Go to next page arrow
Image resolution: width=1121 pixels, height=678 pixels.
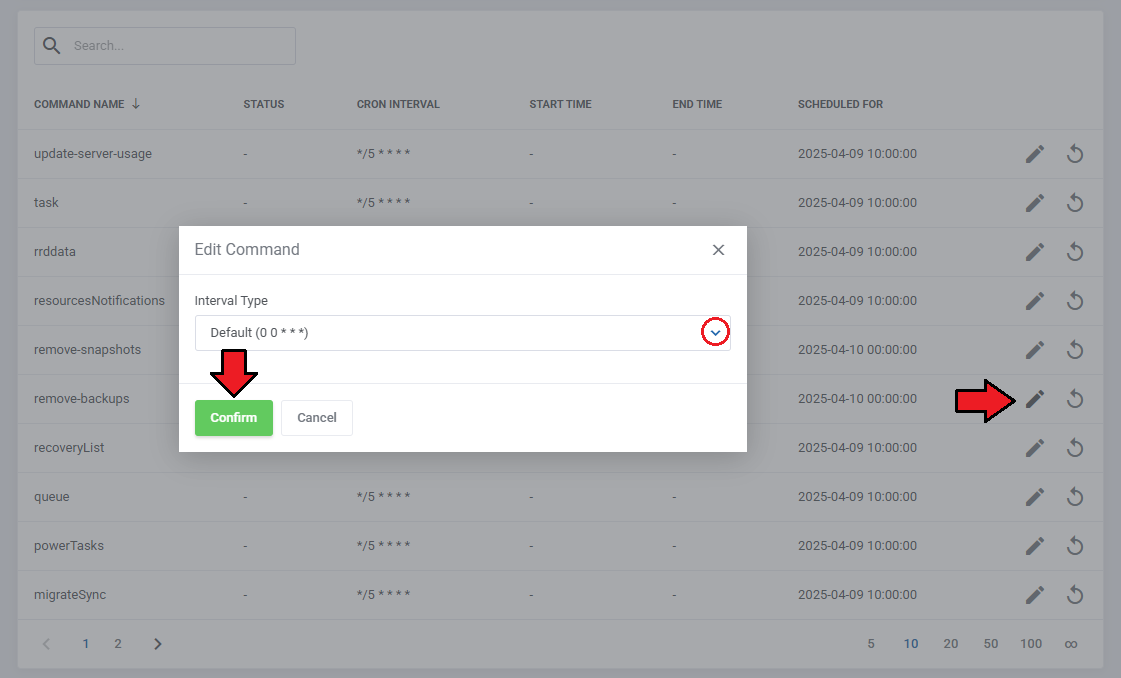click(x=158, y=644)
